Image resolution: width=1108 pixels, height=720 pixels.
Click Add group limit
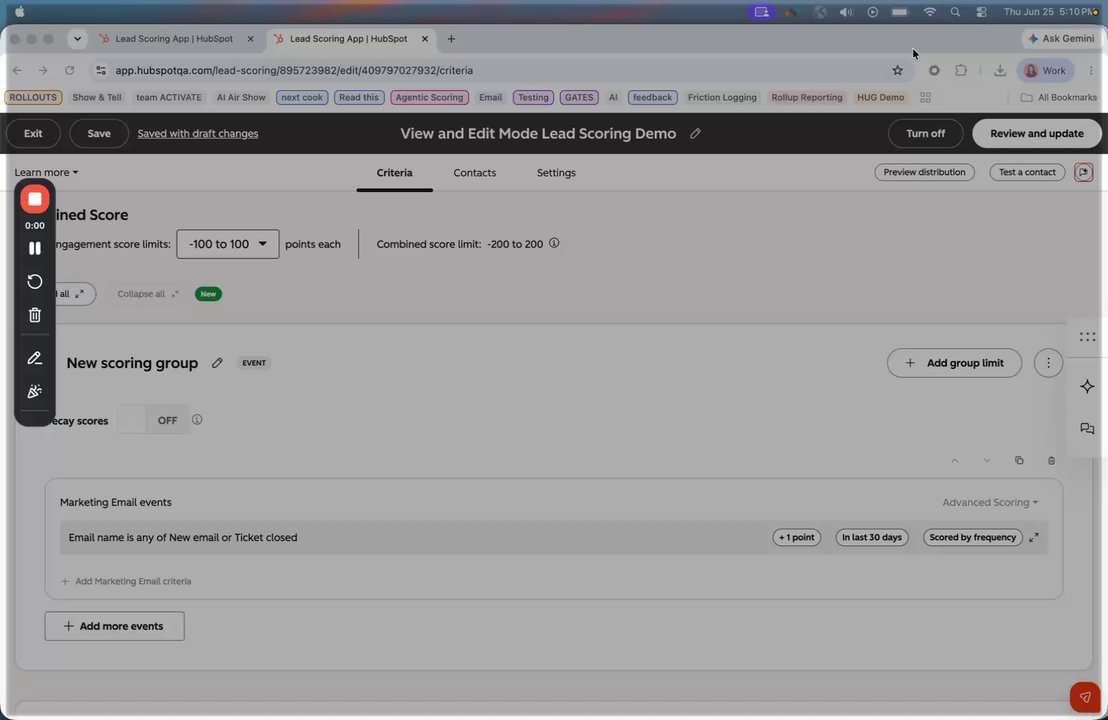pos(954,363)
